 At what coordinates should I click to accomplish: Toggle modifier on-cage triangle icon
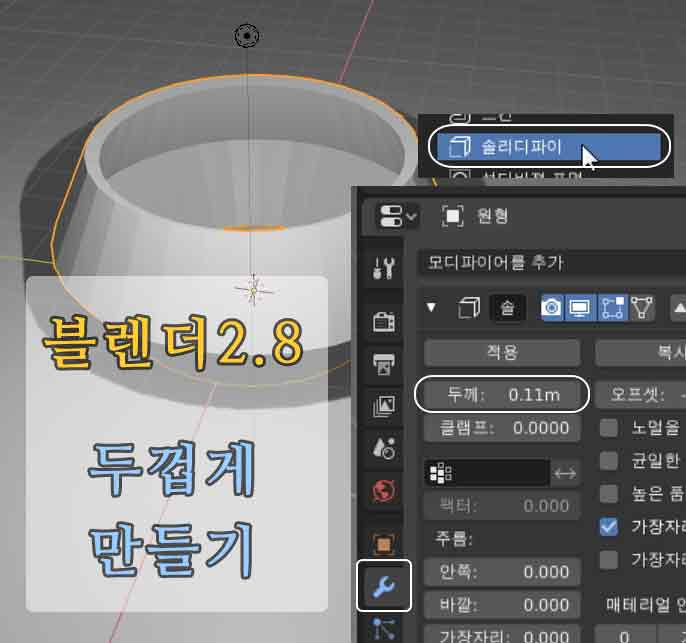click(x=642, y=308)
